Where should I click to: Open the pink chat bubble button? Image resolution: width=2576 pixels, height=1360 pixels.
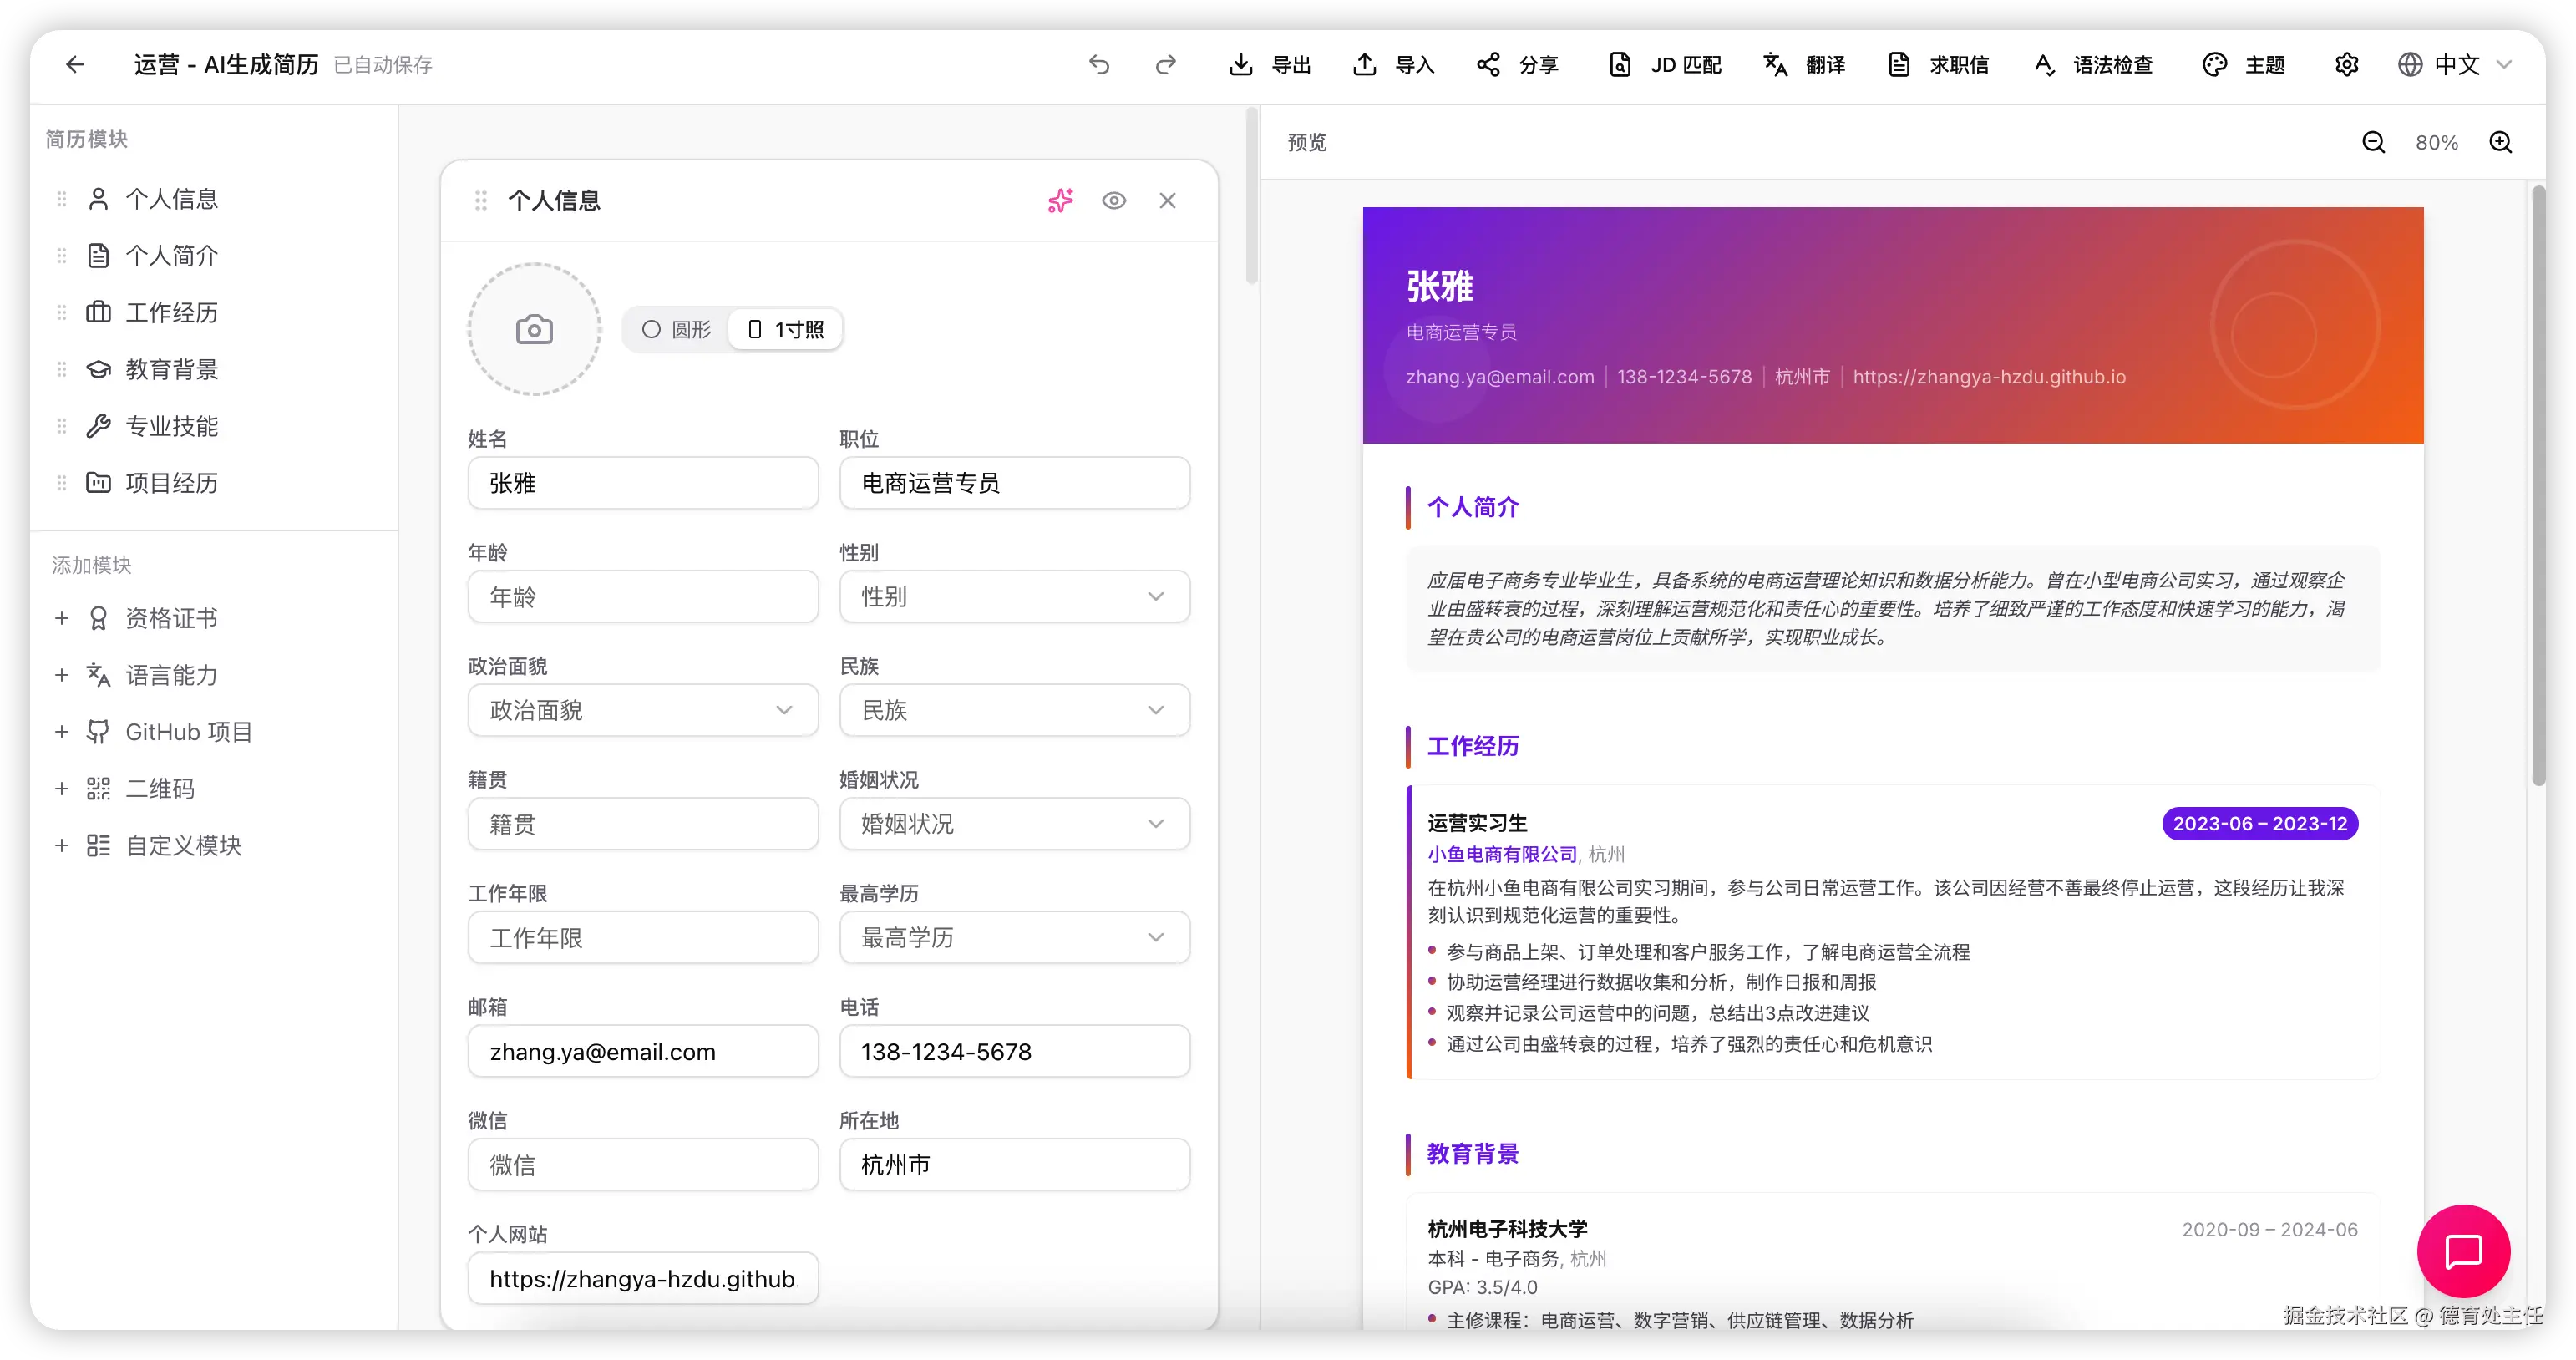(x=2463, y=1250)
